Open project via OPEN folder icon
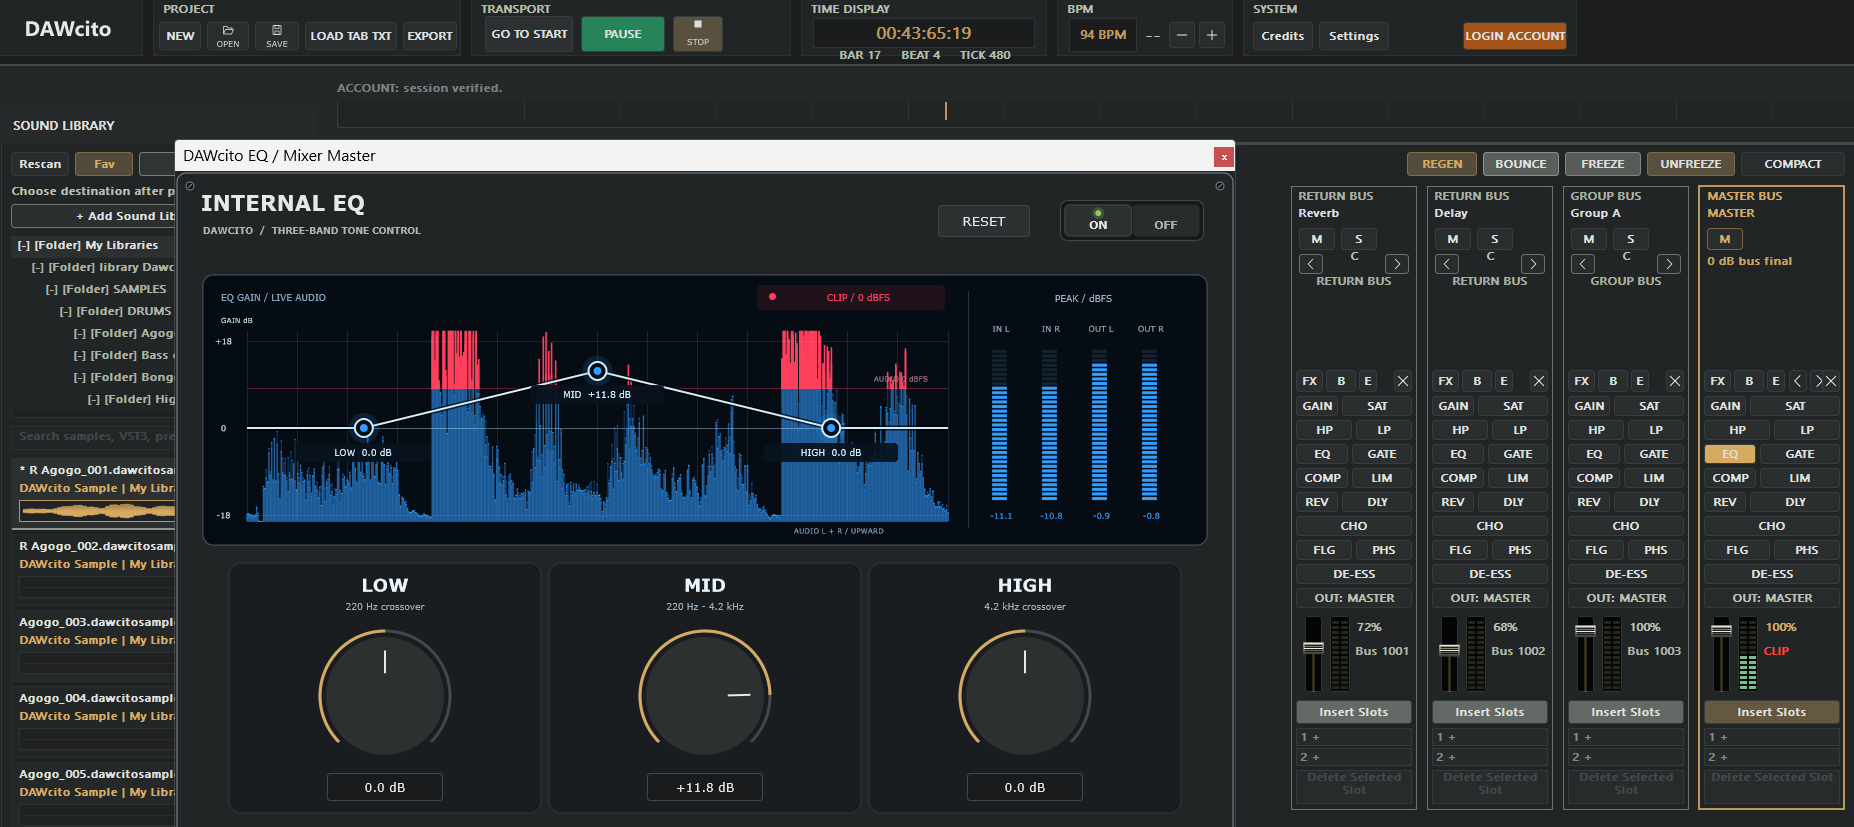The width and height of the screenshot is (1854, 827). [228, 36]
